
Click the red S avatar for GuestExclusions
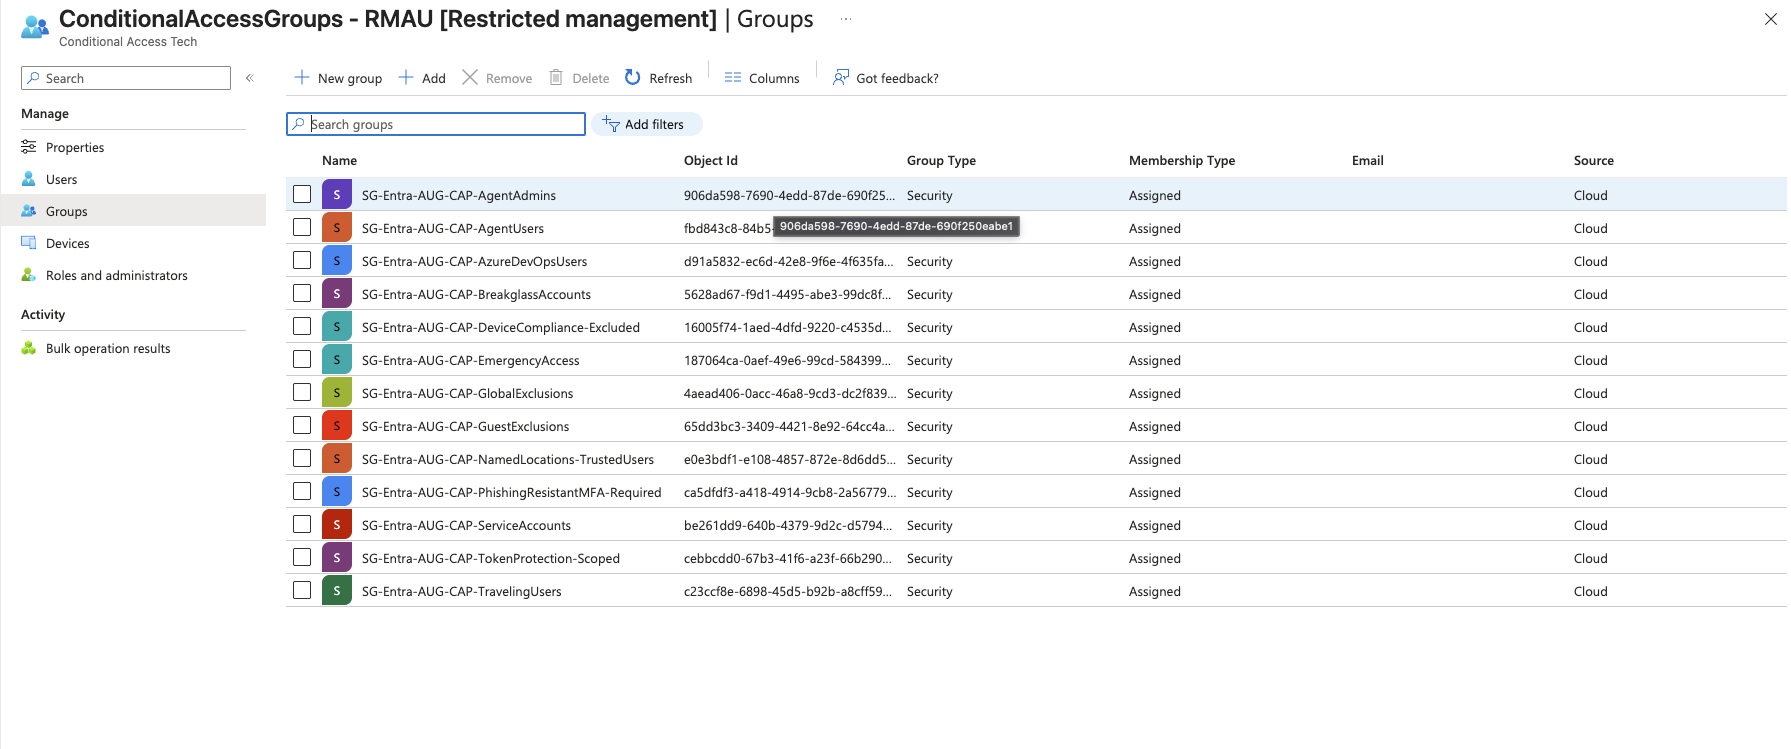337,426
